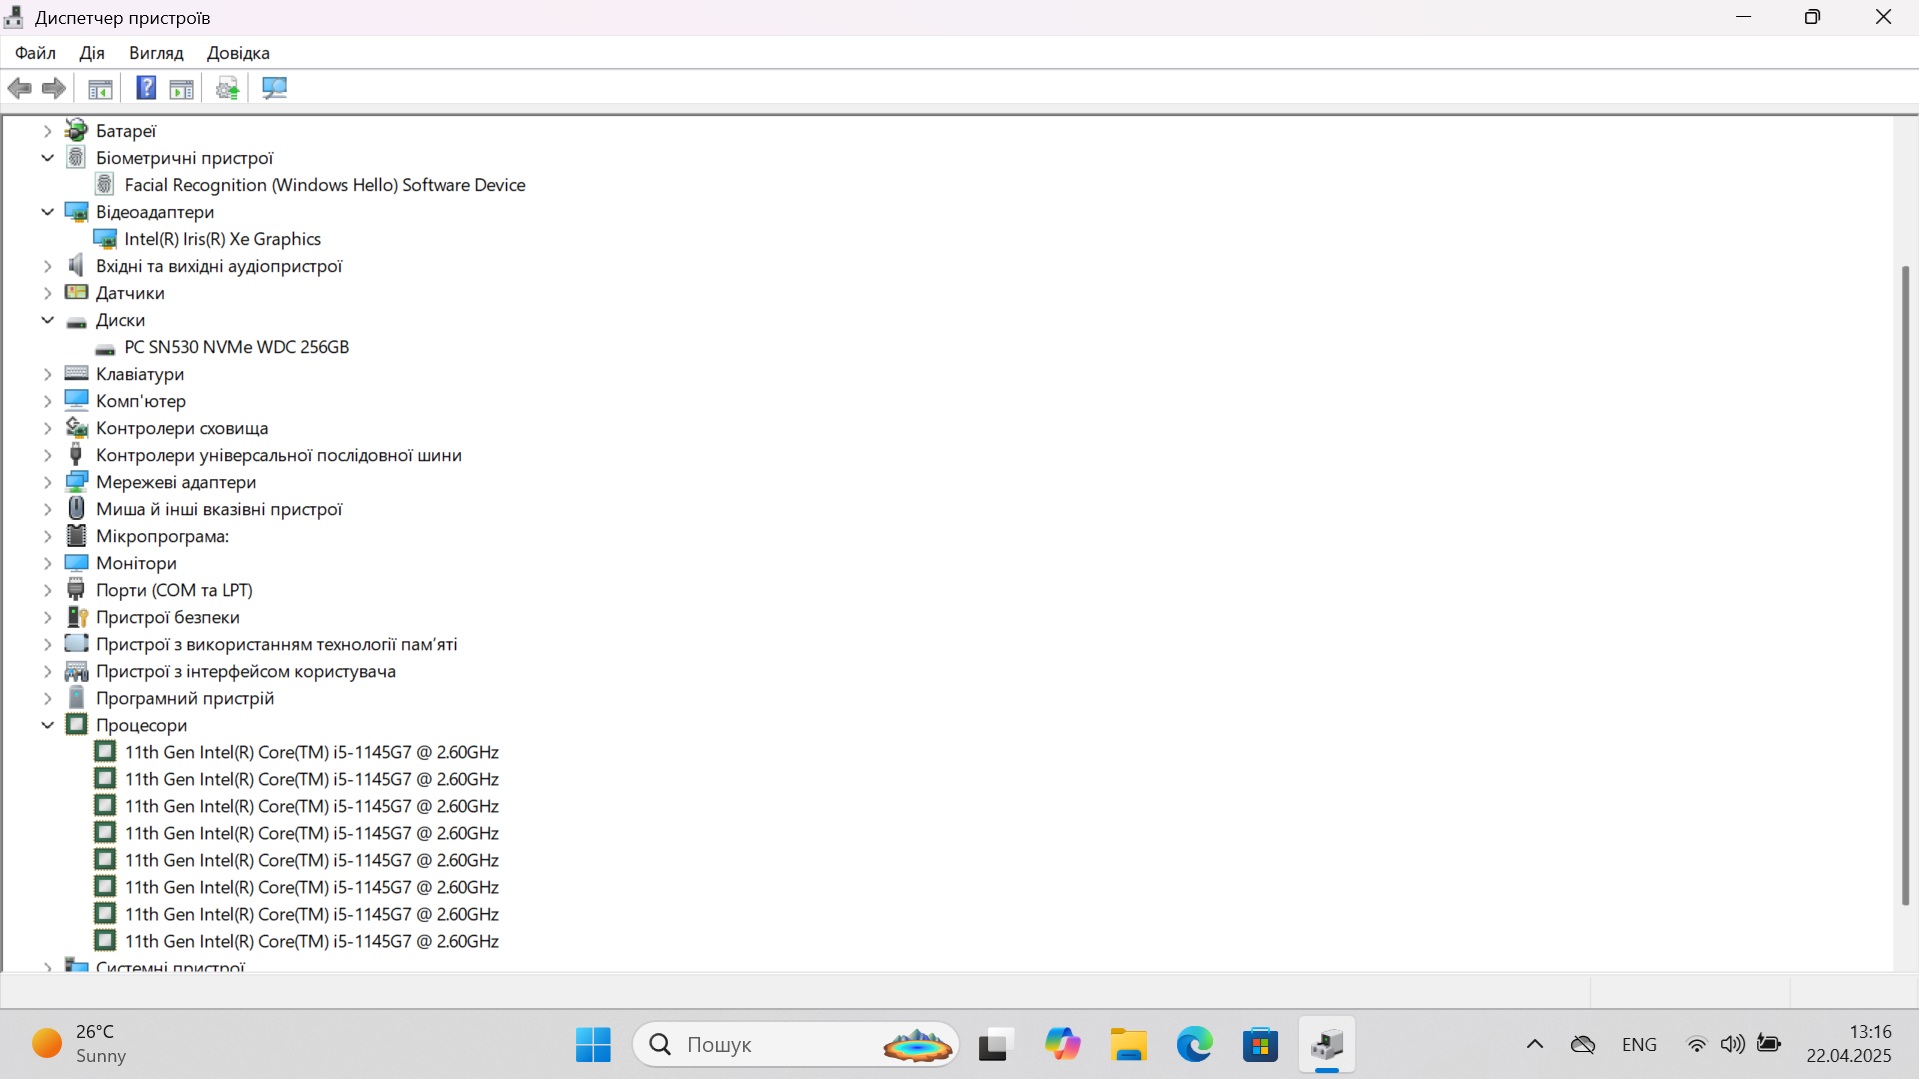
Task: Click the Порти port connector icon
Action: point(76,589)
